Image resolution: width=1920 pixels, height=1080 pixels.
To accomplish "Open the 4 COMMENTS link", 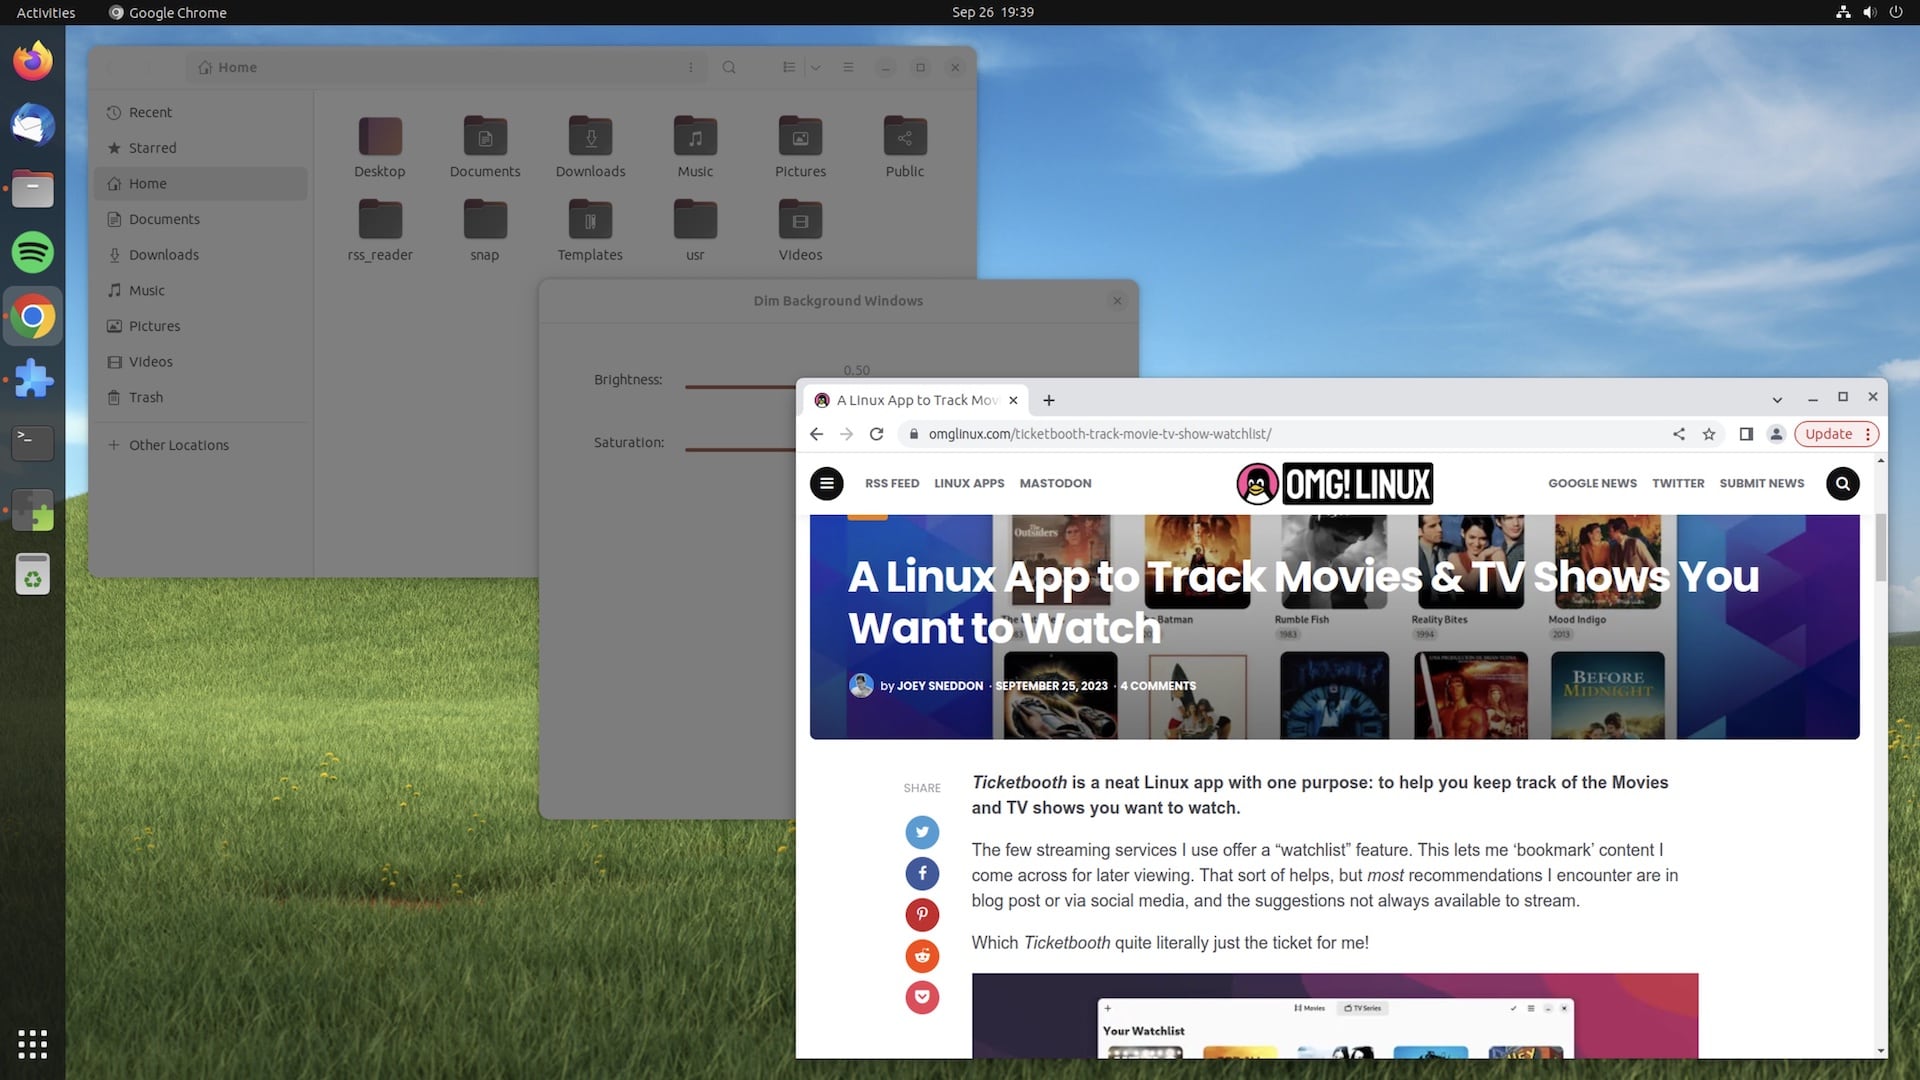I will coord(1157,686).
